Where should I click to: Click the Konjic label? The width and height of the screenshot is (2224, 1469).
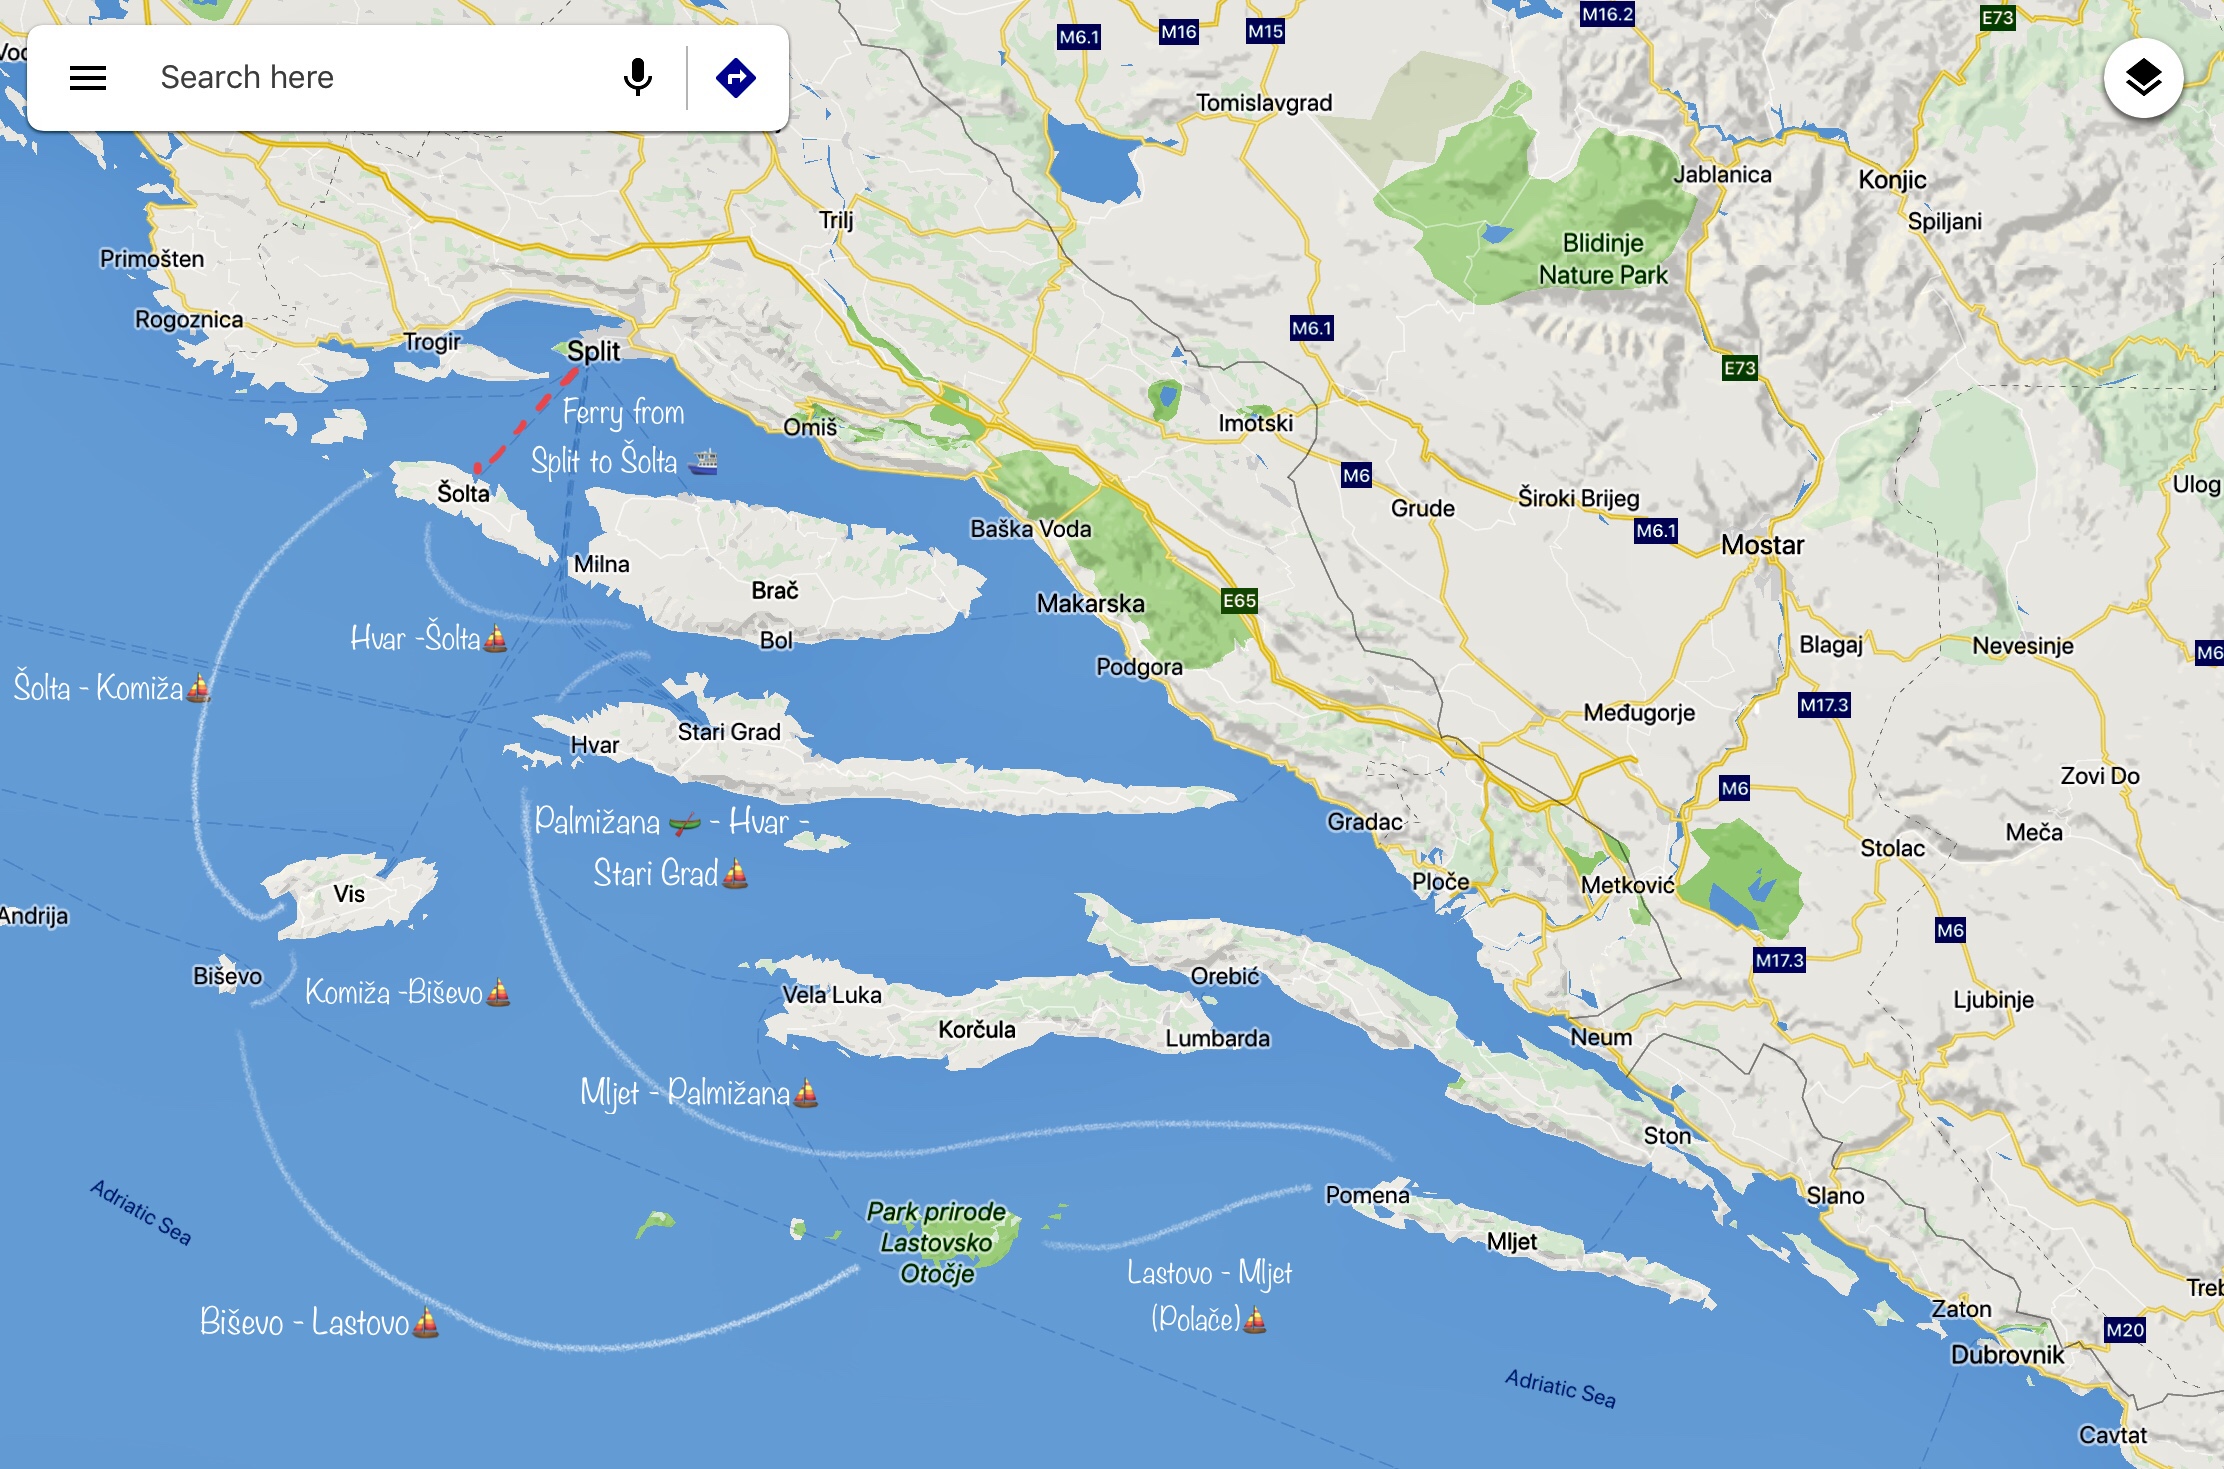1892,180
